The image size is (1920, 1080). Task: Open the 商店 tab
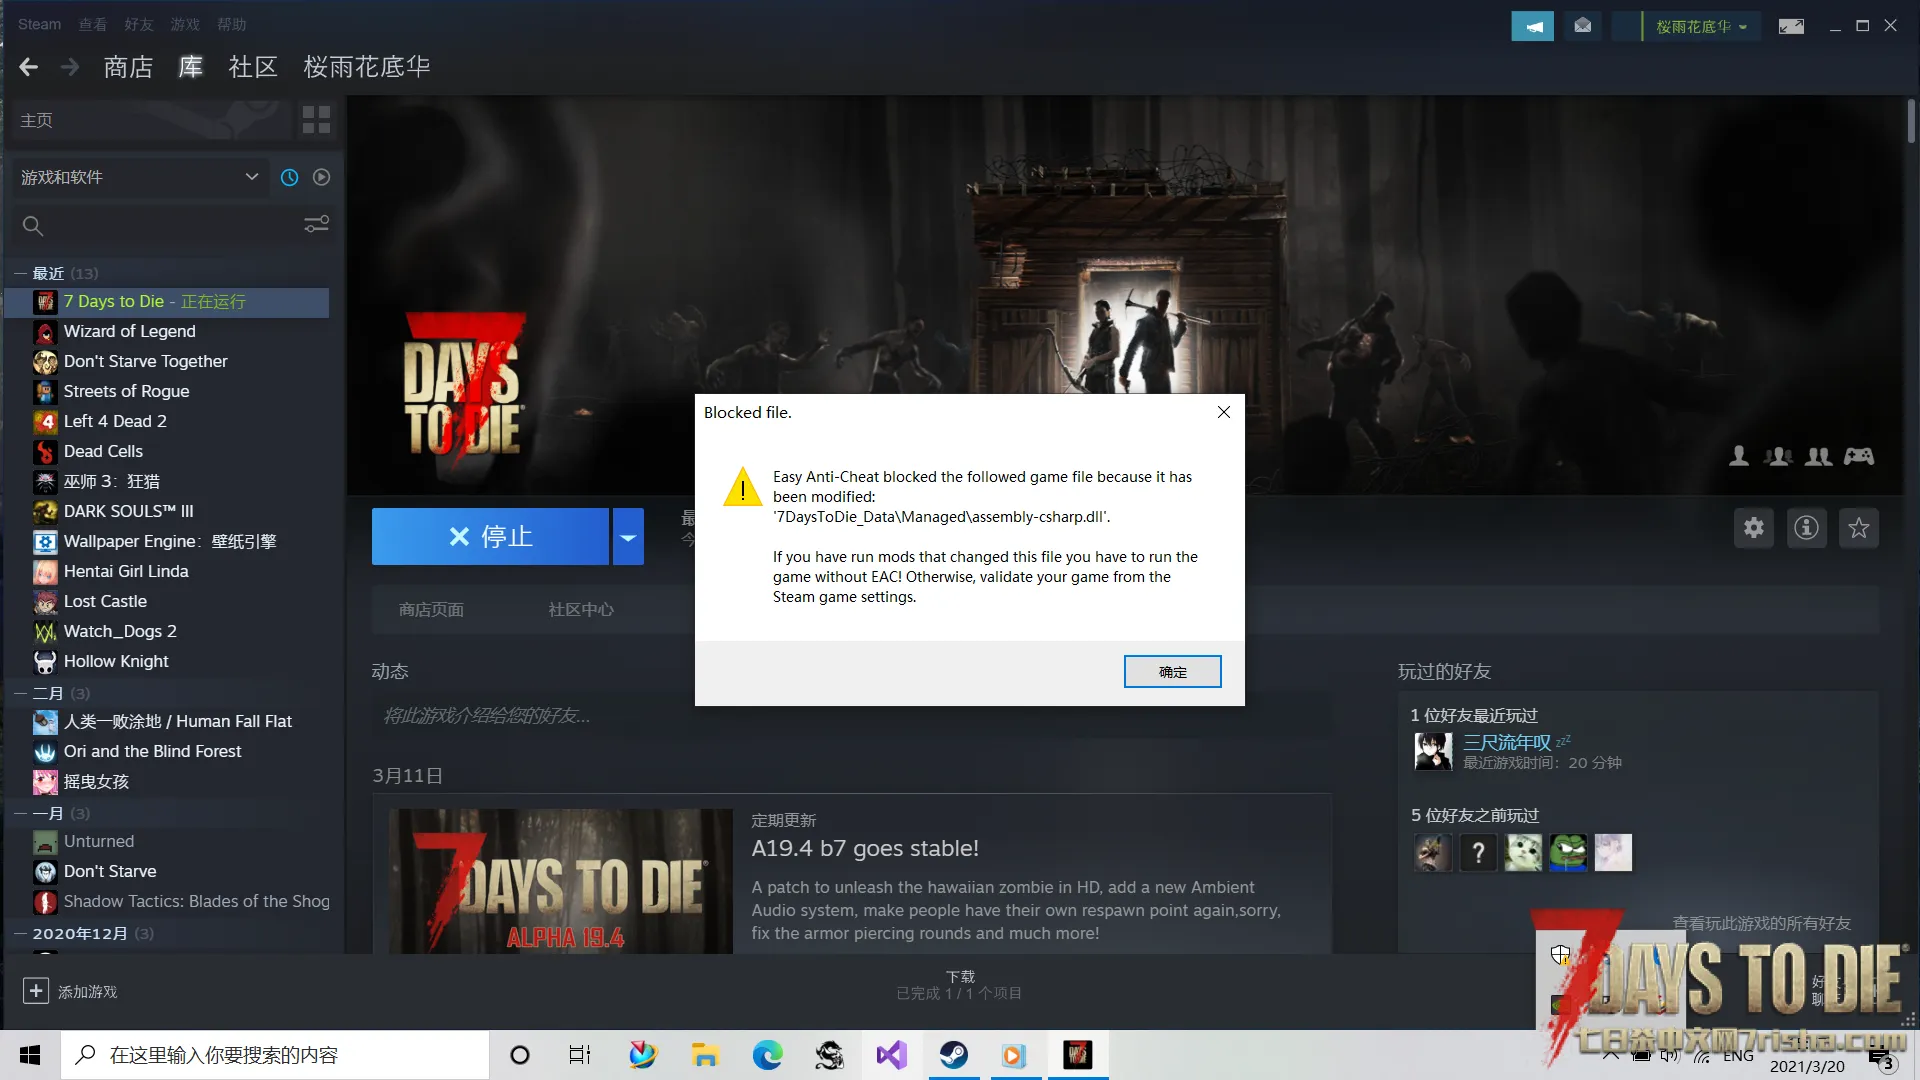(x=128, y=67)
